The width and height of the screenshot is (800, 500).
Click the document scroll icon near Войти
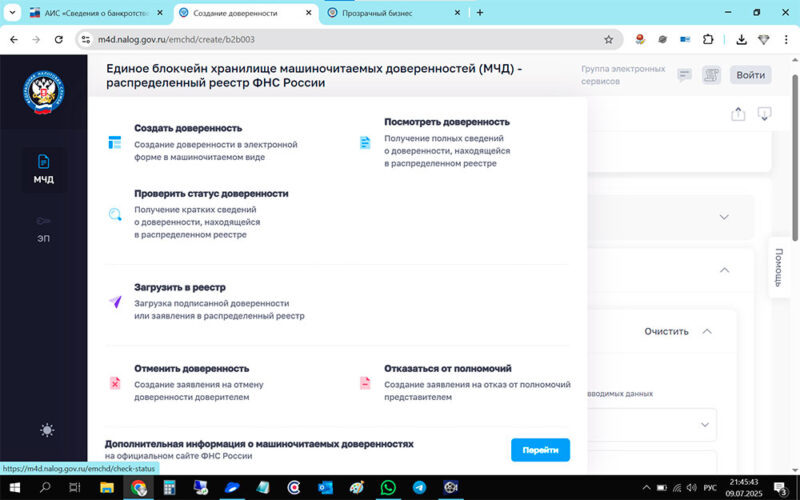pos(711,76)
